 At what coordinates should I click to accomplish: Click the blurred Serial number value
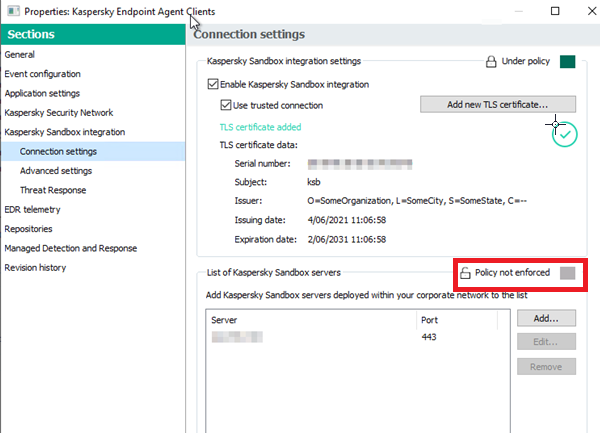click(360, 164)
